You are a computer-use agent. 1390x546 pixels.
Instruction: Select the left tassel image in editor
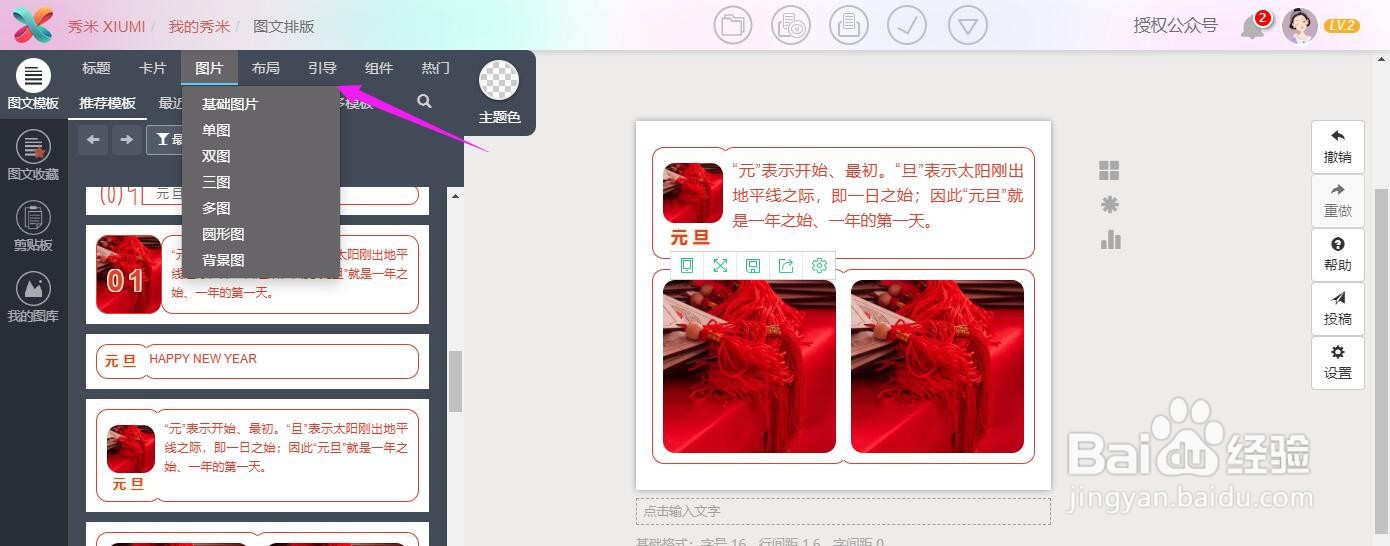click(x=749, y=366)
